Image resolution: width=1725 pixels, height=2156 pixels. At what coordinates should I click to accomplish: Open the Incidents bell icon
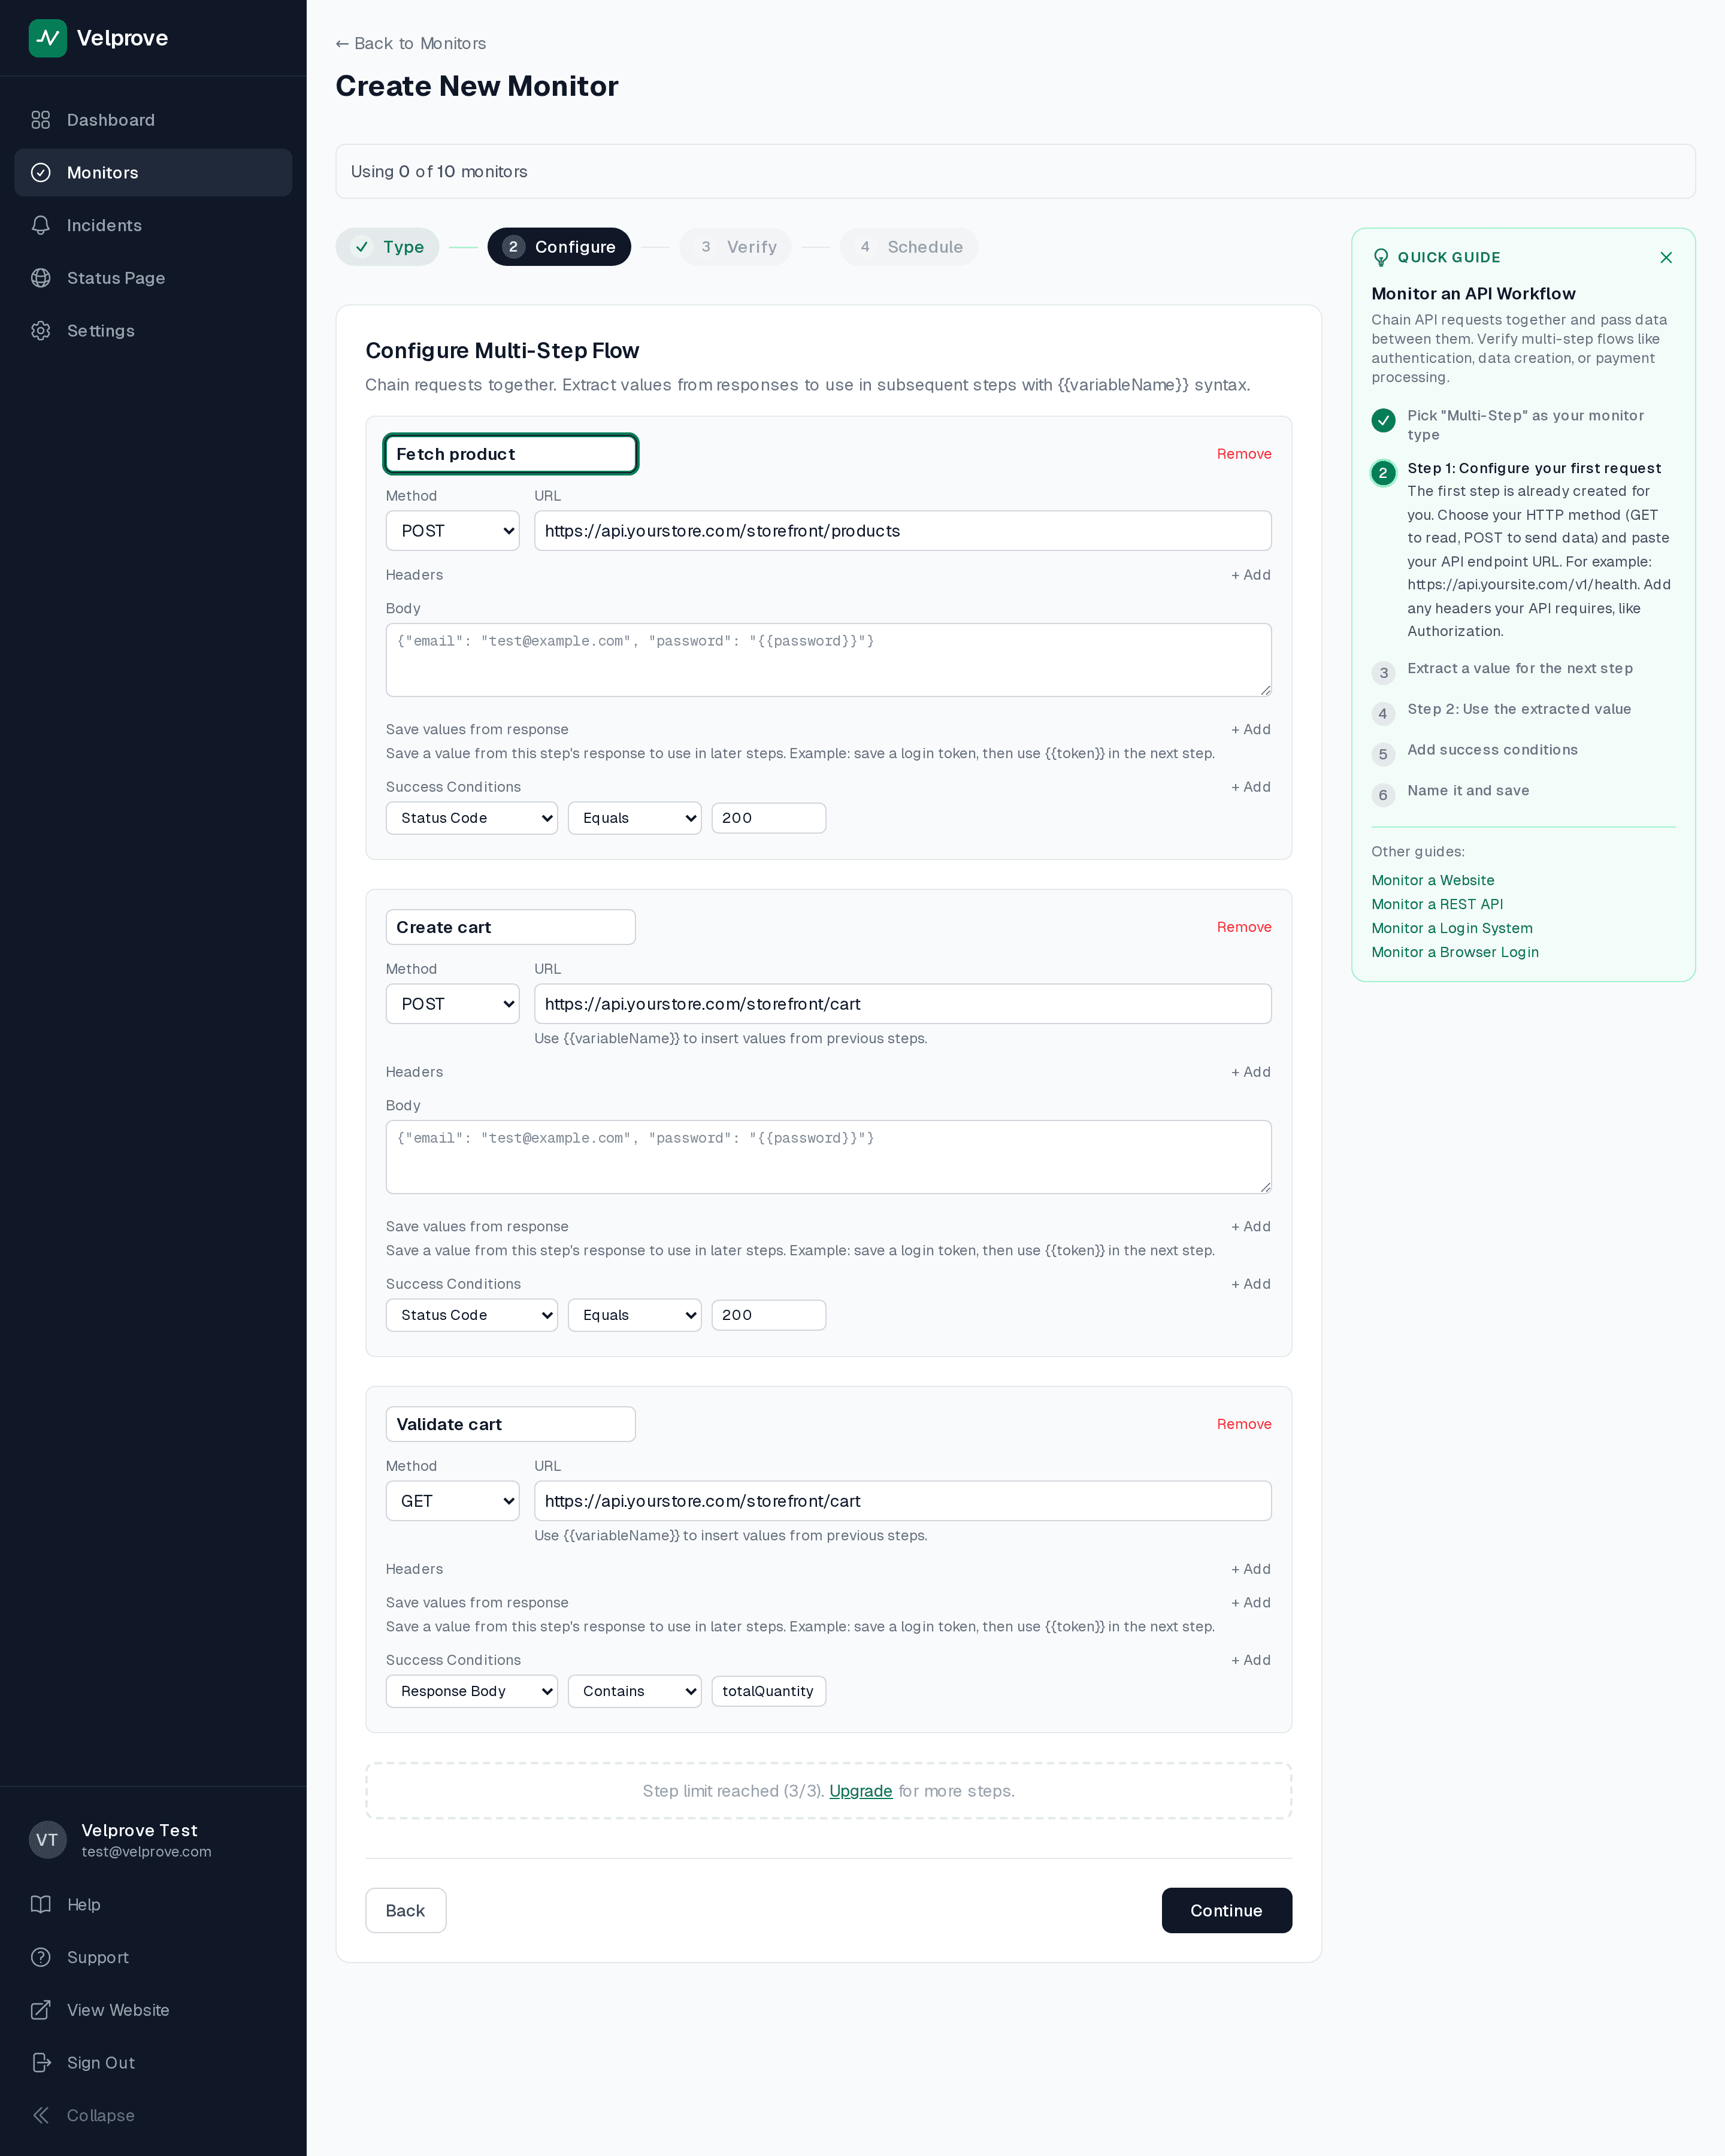coord(41,225)
